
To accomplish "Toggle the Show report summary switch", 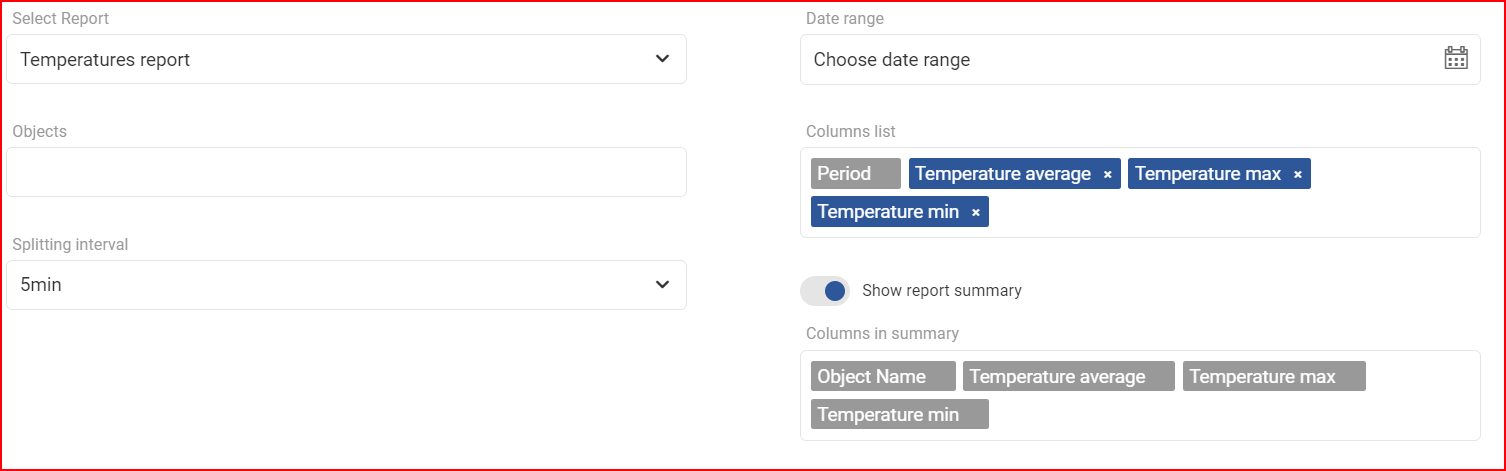I will (x=825, y=291).
